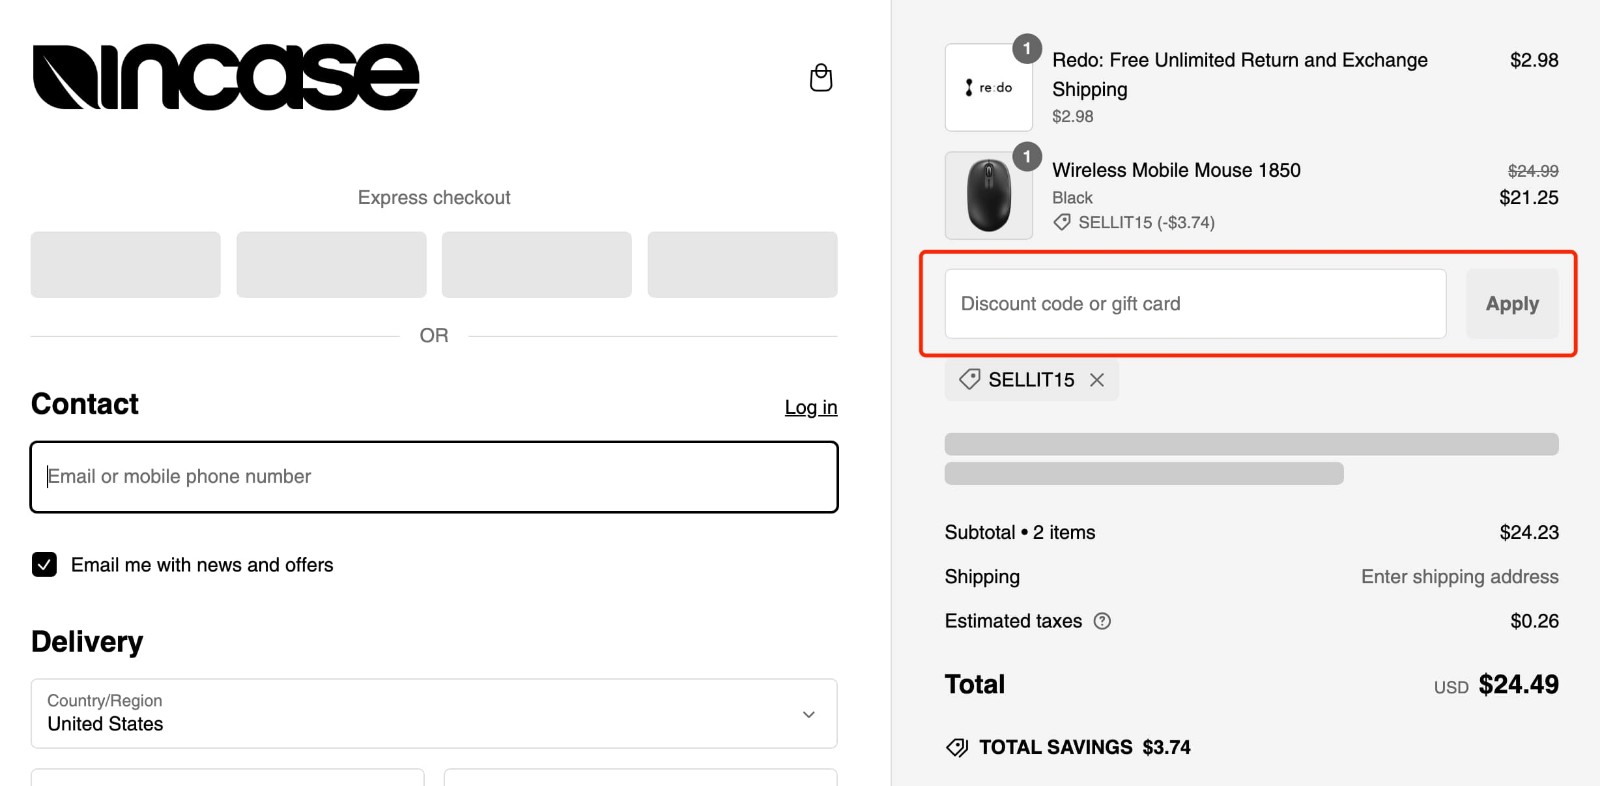Click Enter shipping address text
Screen dimensions: 1600x786
[x=1459, y=576]
